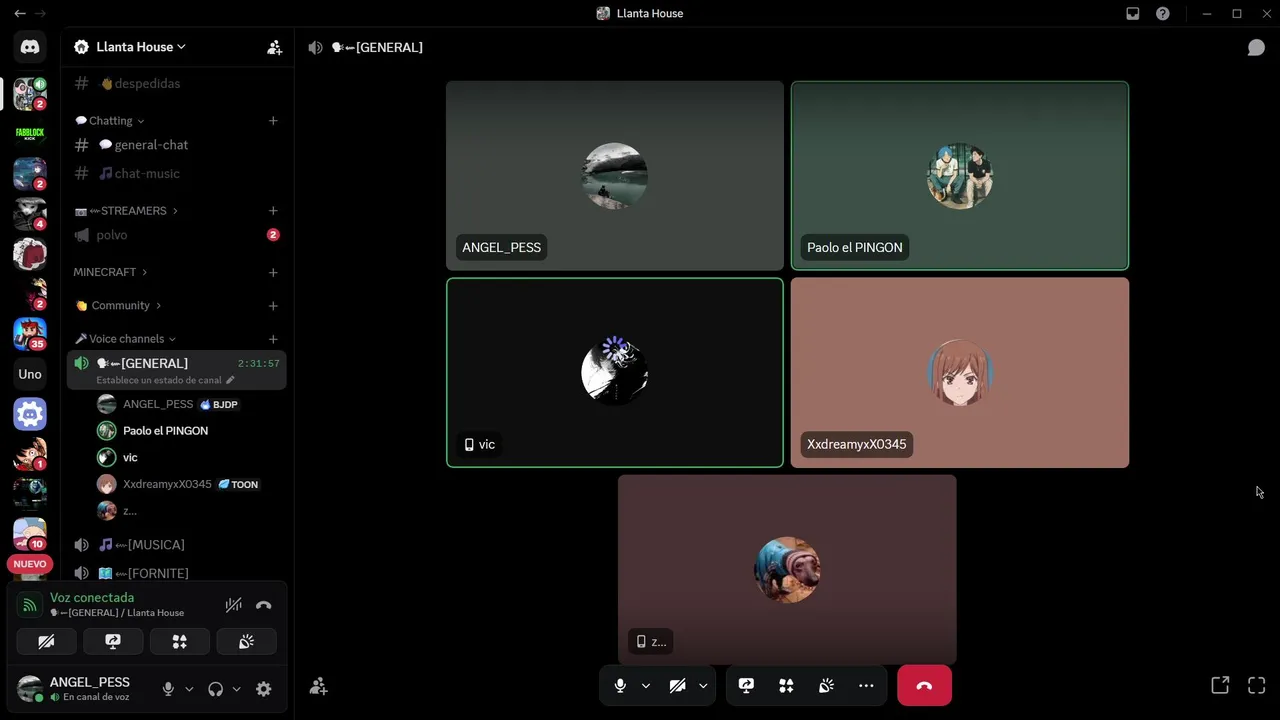Expand the STREAMERS category
This screenshot has height=720, width=1280.
(x=126, y=211)
